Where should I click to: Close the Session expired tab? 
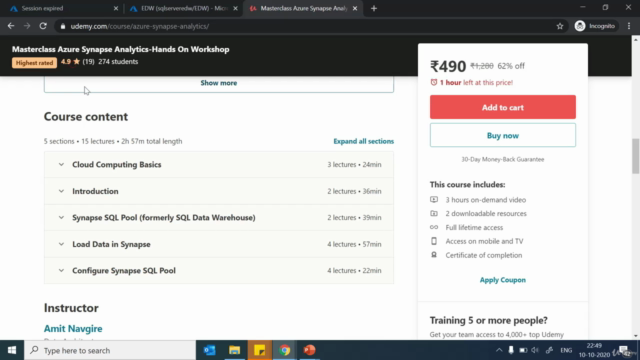(x=116, y=8)
